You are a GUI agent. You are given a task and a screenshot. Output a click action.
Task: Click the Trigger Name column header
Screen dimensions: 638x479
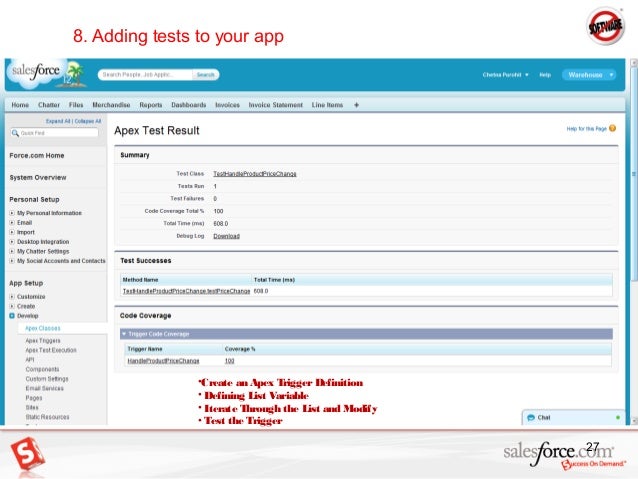click(x=145, y=349)
